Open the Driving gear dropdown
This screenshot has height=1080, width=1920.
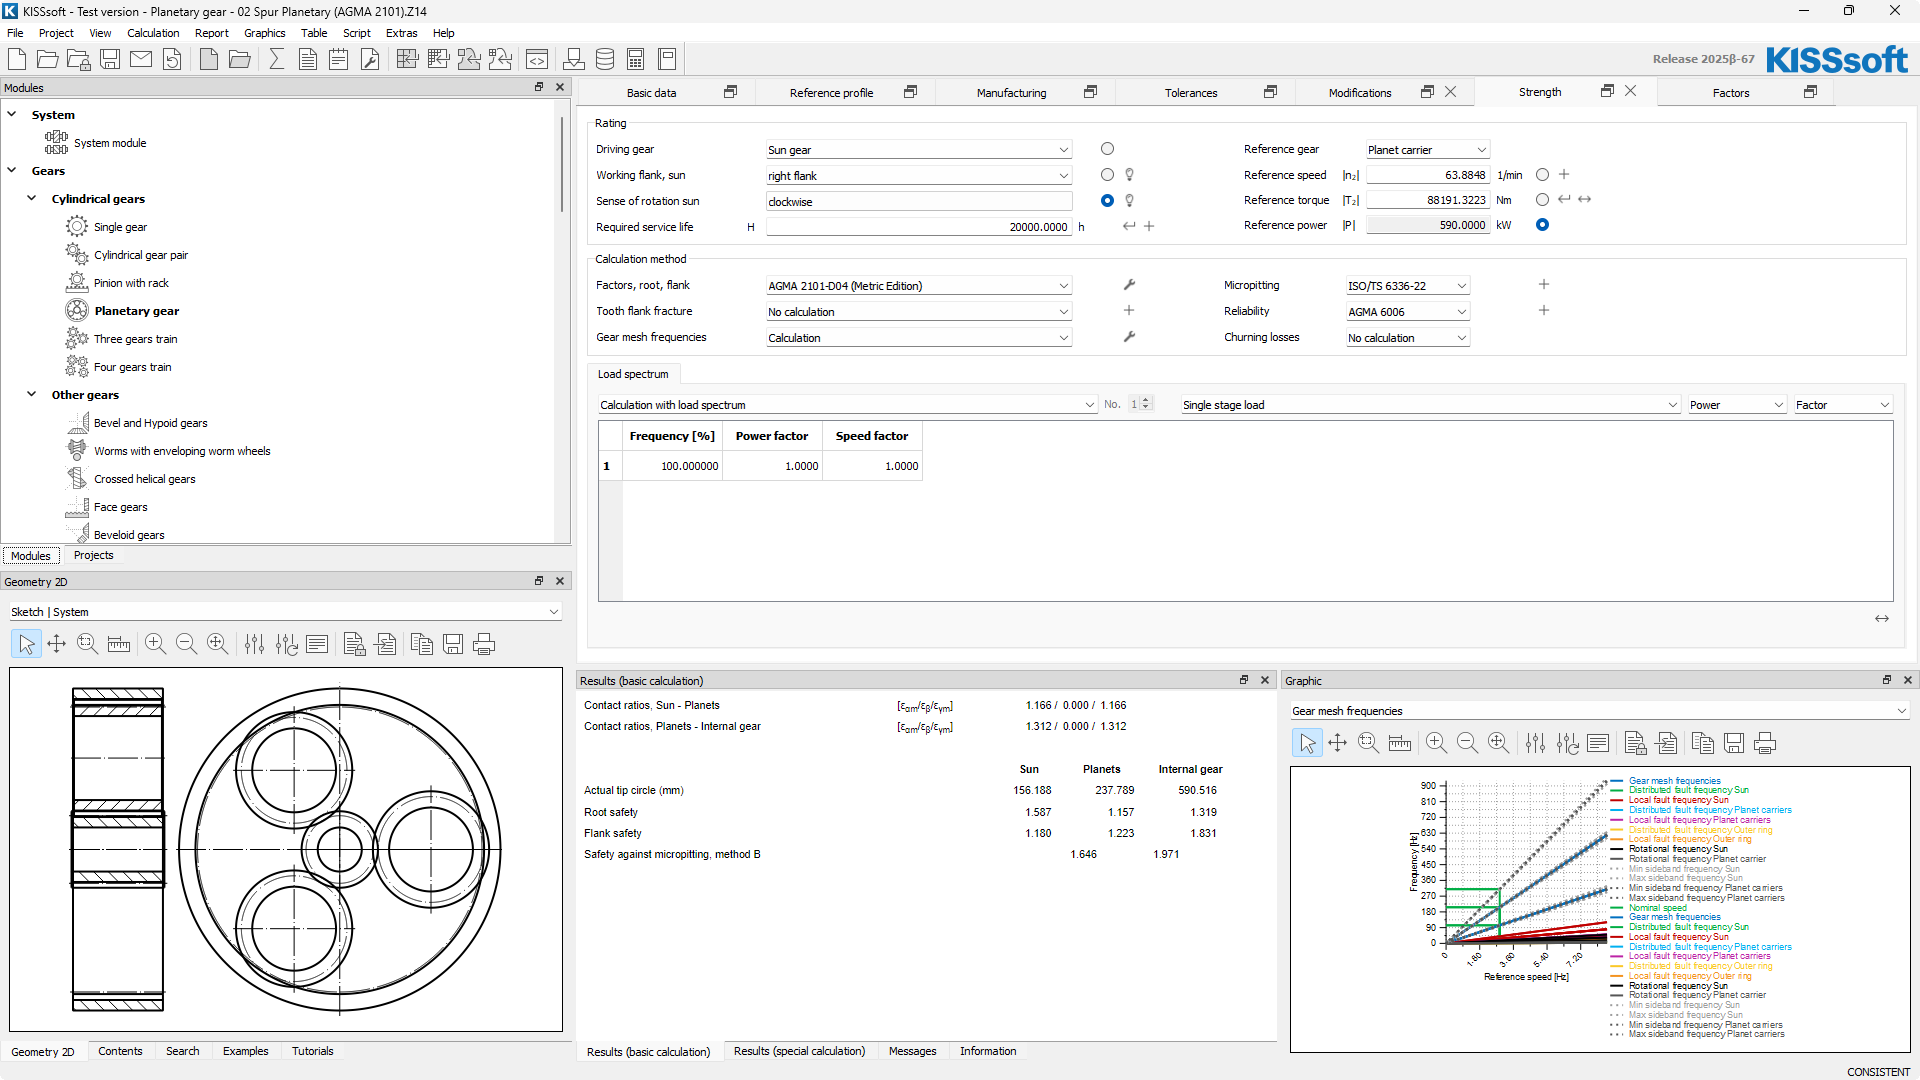pyautogui.click(x=918, y=150)
